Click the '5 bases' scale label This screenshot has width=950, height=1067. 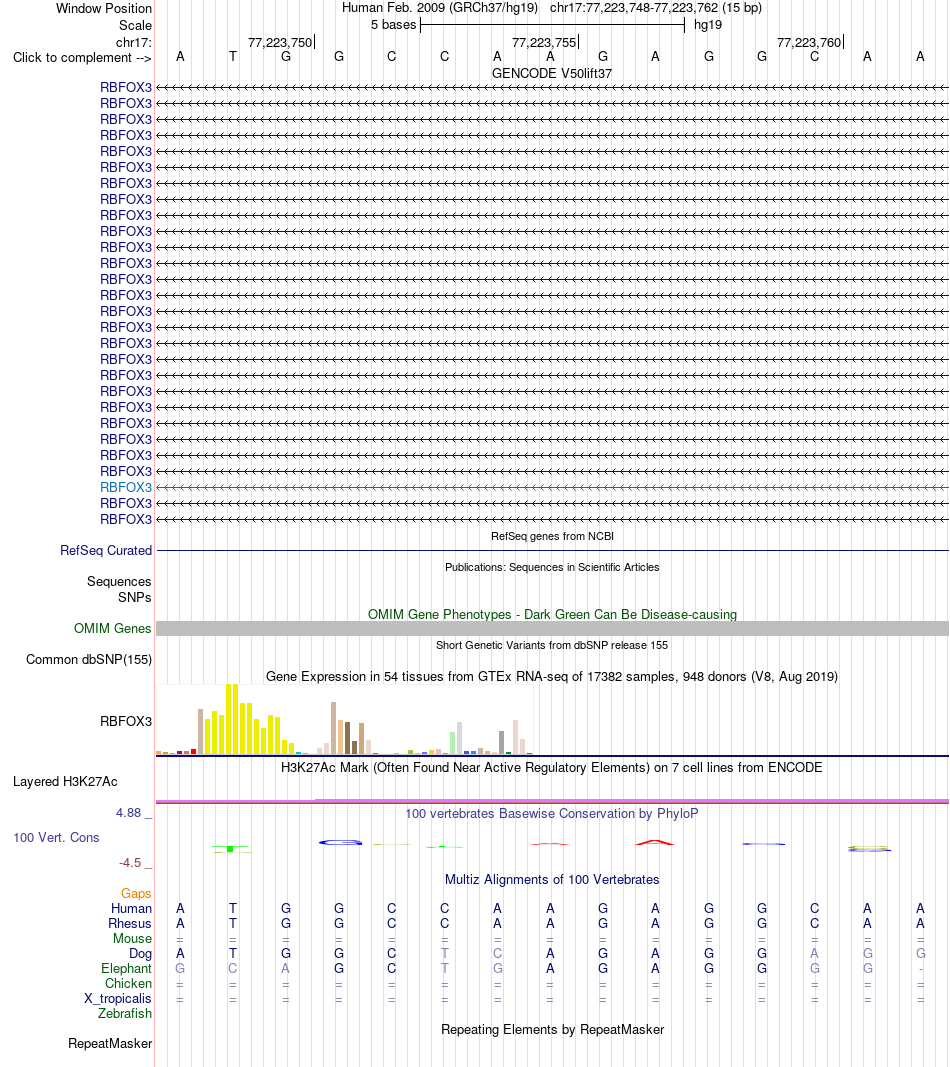[x=393, y=24]
